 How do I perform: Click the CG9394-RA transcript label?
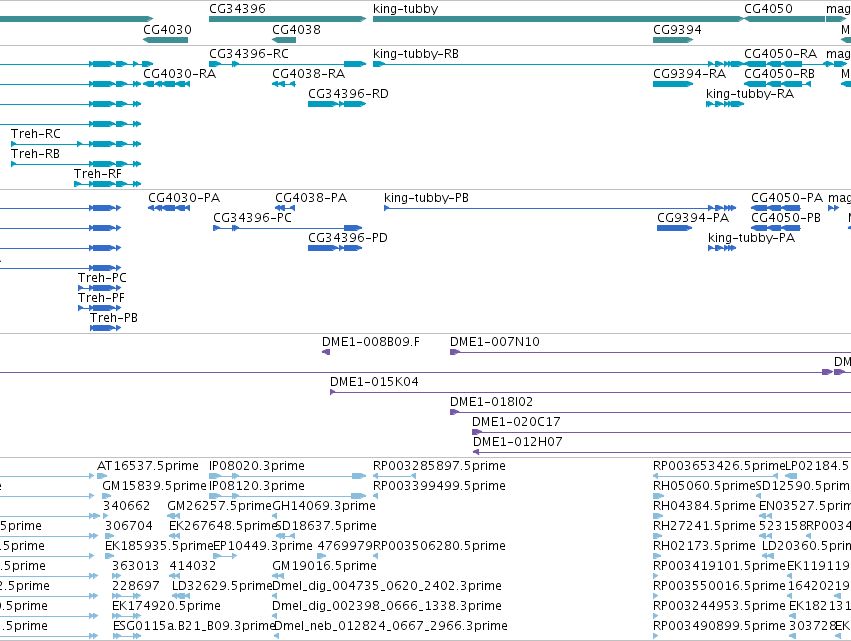(689, 74)
